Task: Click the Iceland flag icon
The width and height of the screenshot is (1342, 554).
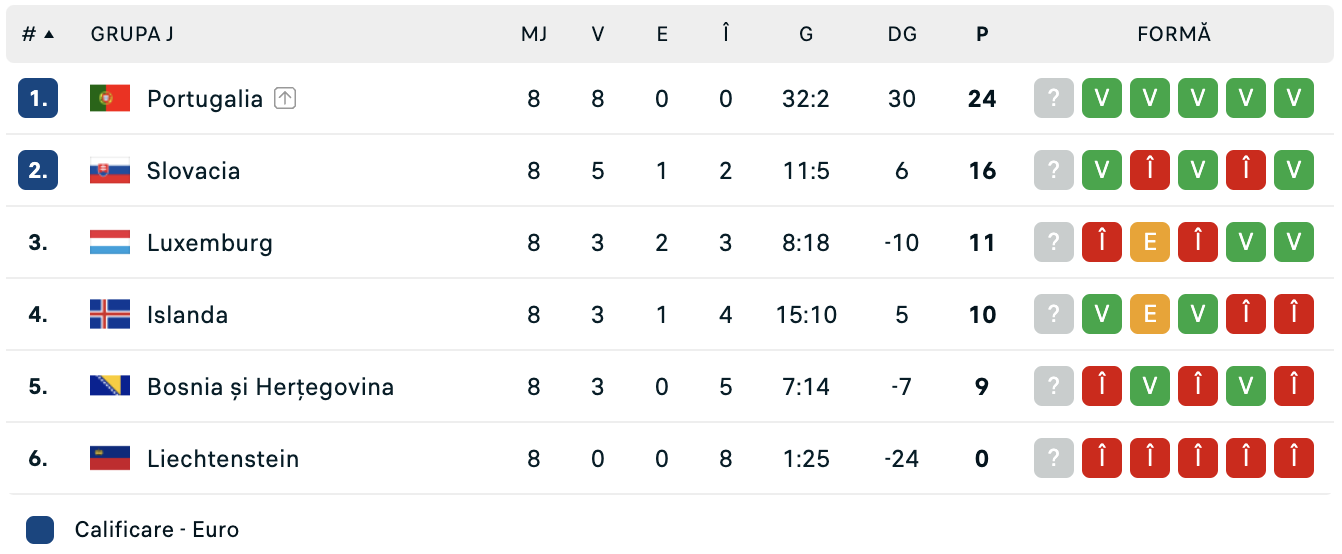Action: (x=110, y=314)
